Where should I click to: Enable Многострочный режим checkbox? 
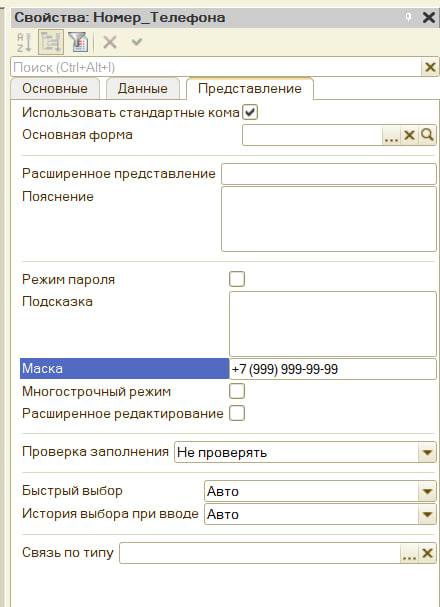click(237, 391)
